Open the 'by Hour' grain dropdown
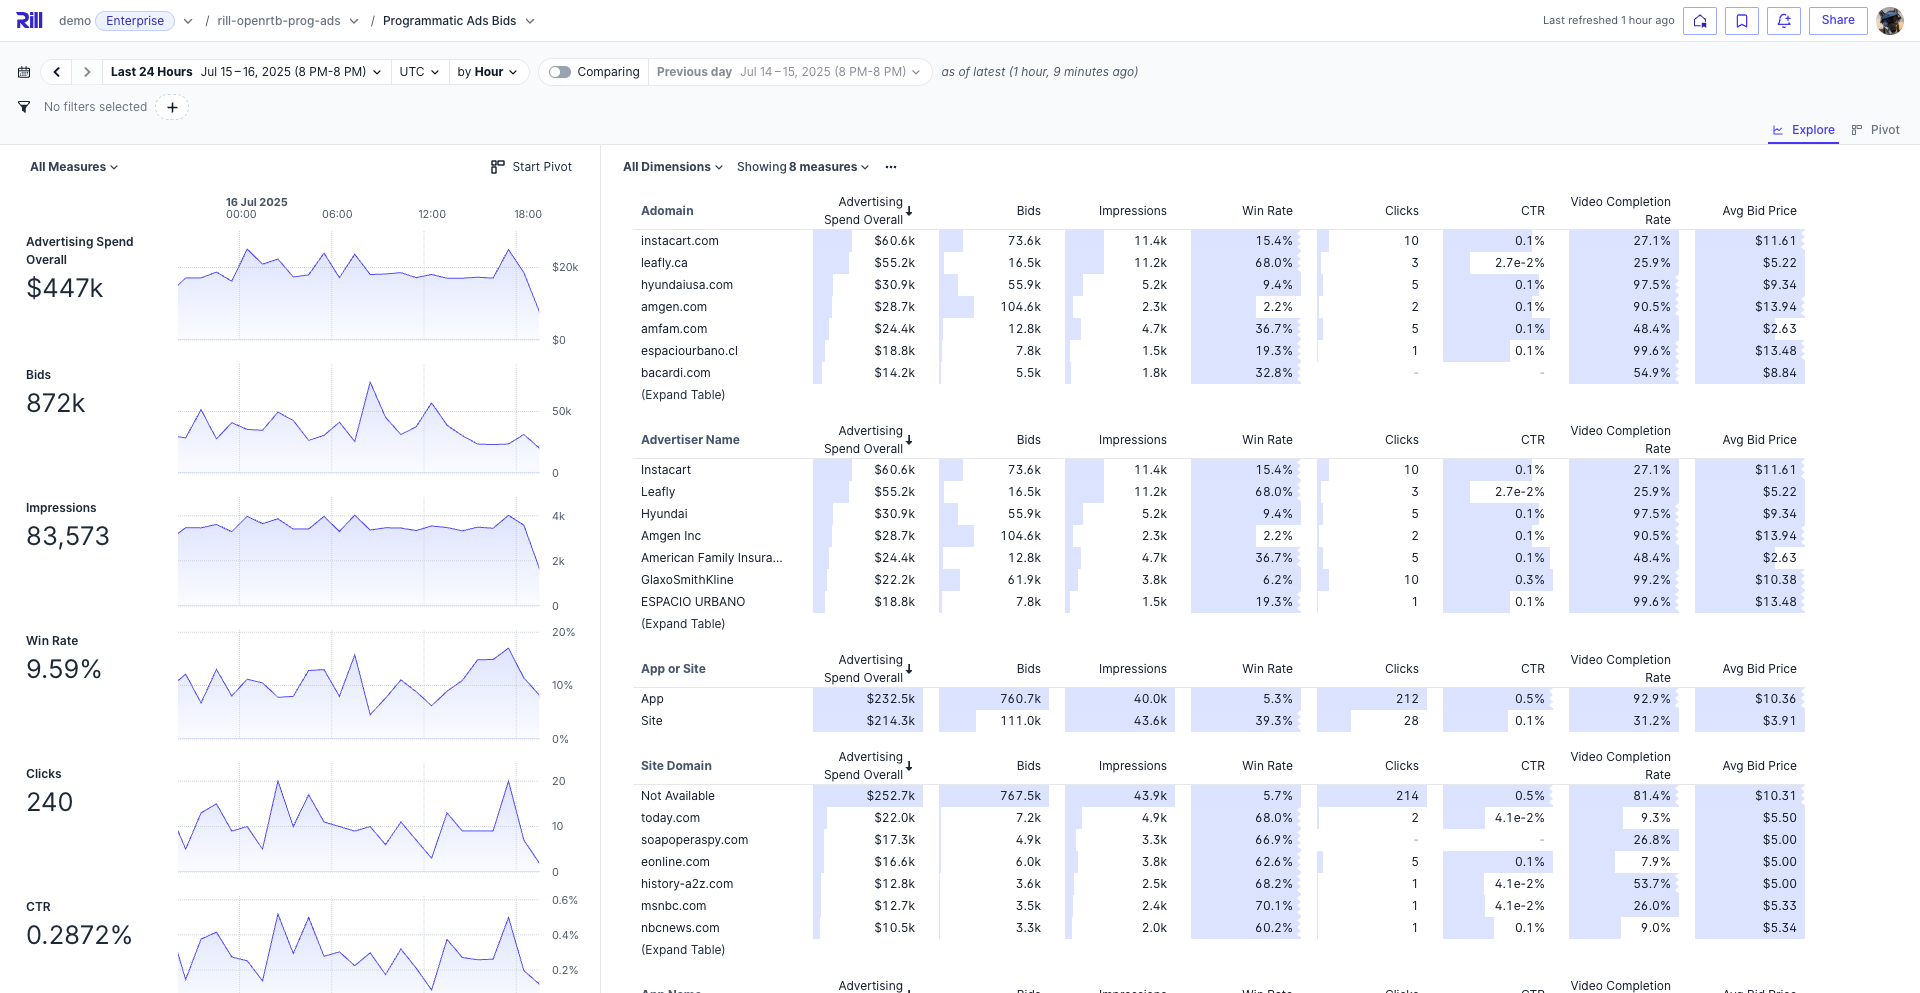This screenshot has height=993, width=1920. [488, 71]
